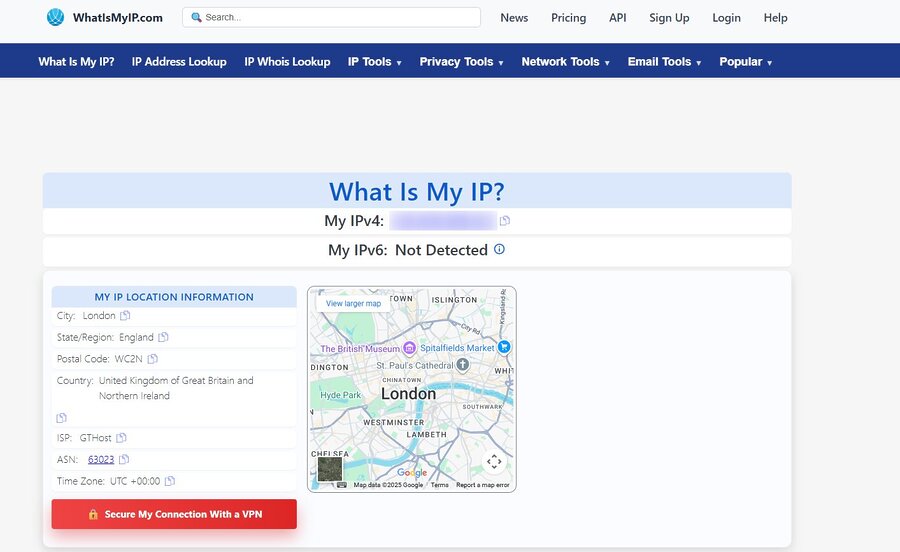The image size is (900, 552).
Task: Go to IP Whois Lookup page
Action: (x=287, y=62)
